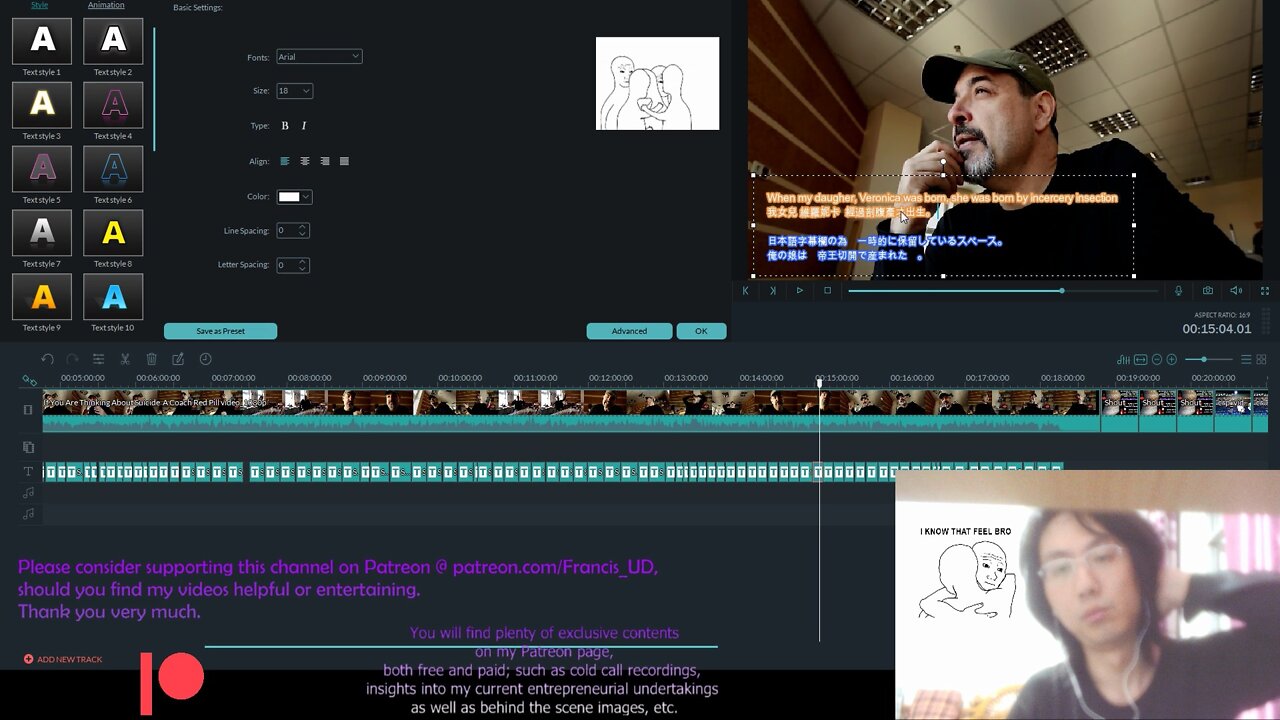Toggle bold text type

coord(285,126)
